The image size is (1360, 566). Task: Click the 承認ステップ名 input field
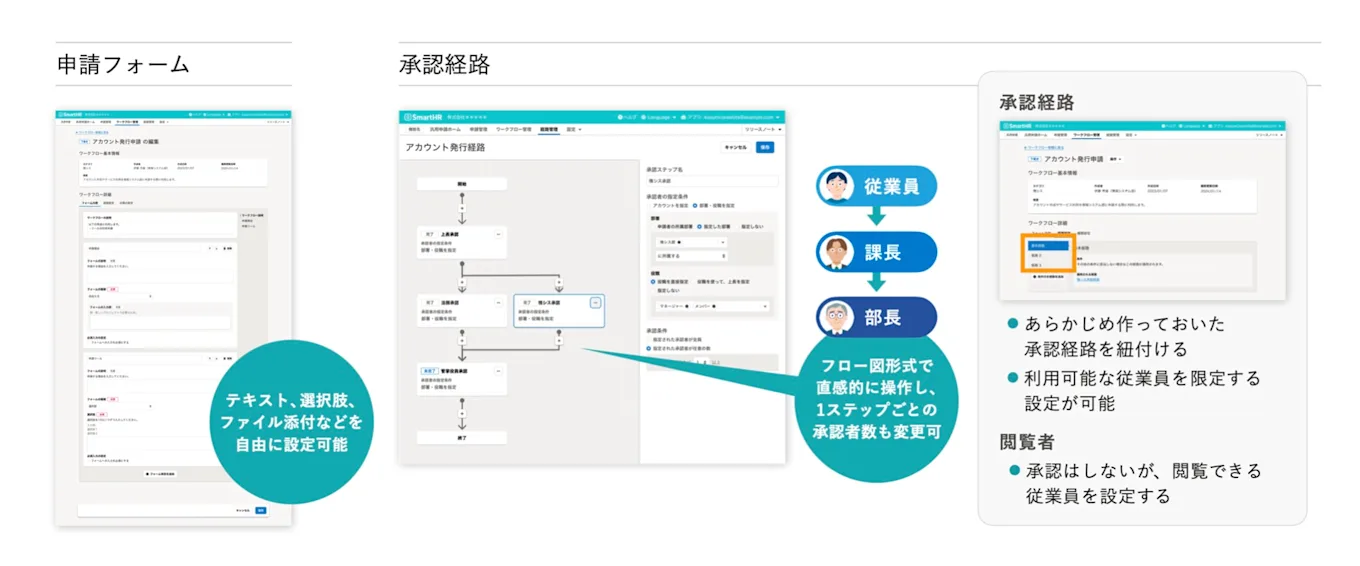tap(711, 182)
